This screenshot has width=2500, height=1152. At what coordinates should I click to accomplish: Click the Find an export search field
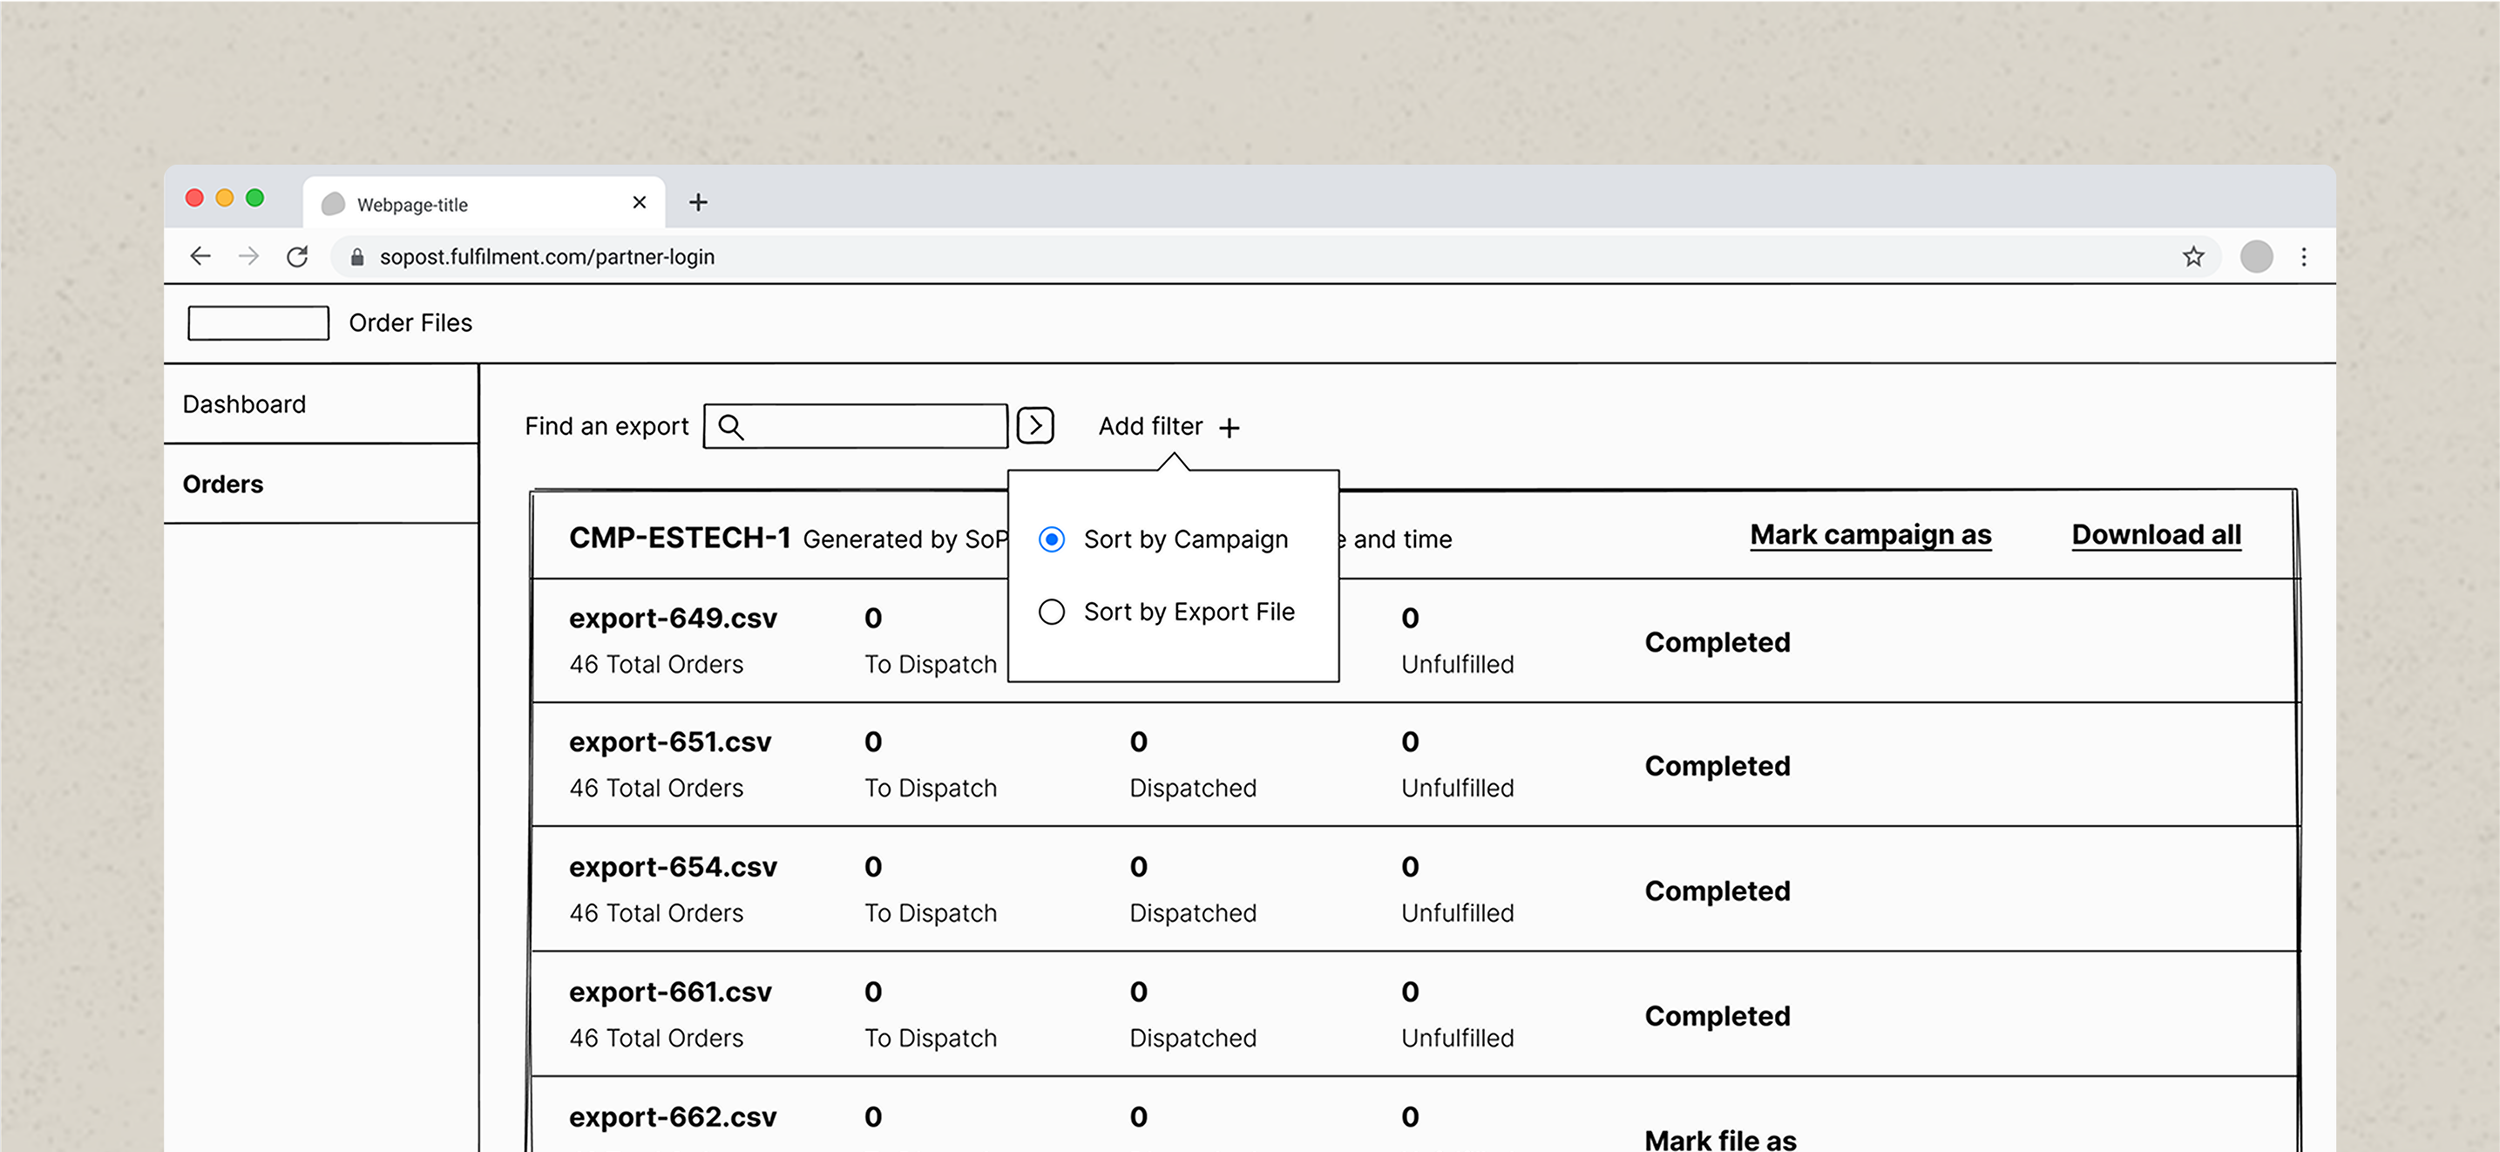870,426
